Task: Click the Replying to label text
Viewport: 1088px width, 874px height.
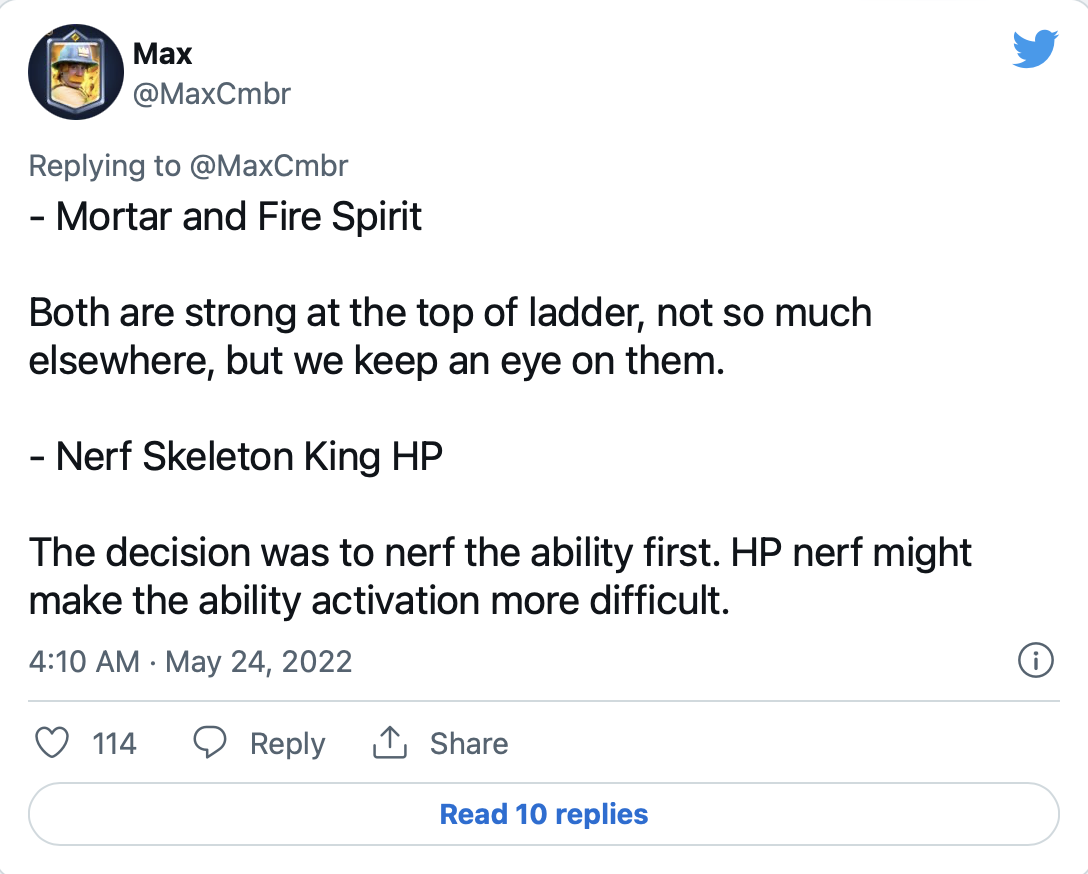Action: coord(105,166)
